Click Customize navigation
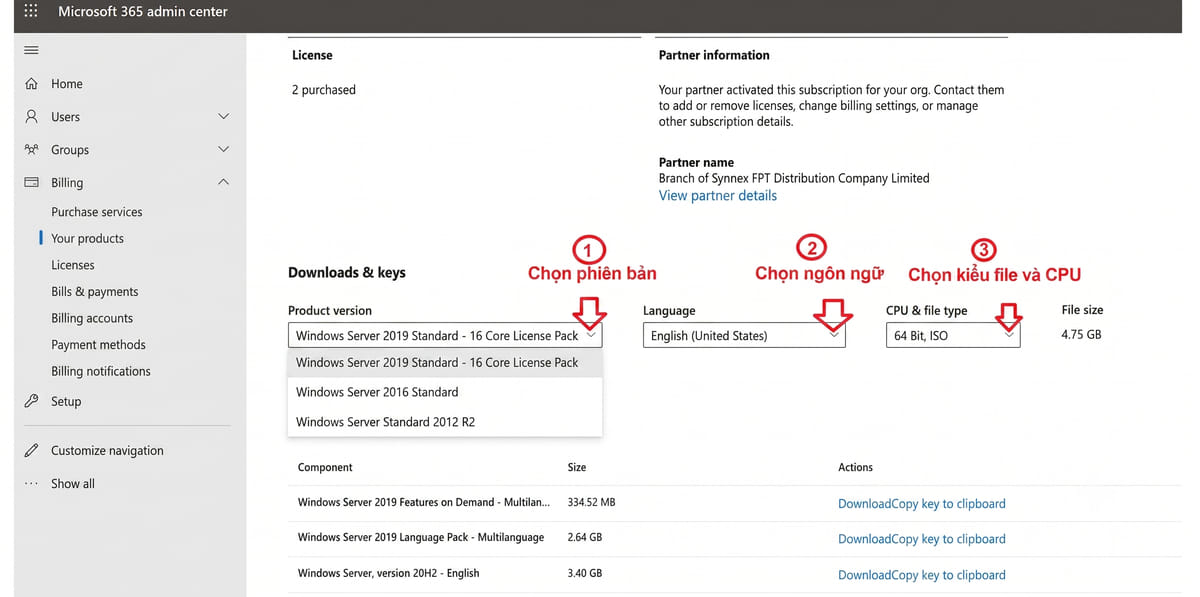Screen dimensions: 1200x597 [107, 450]
